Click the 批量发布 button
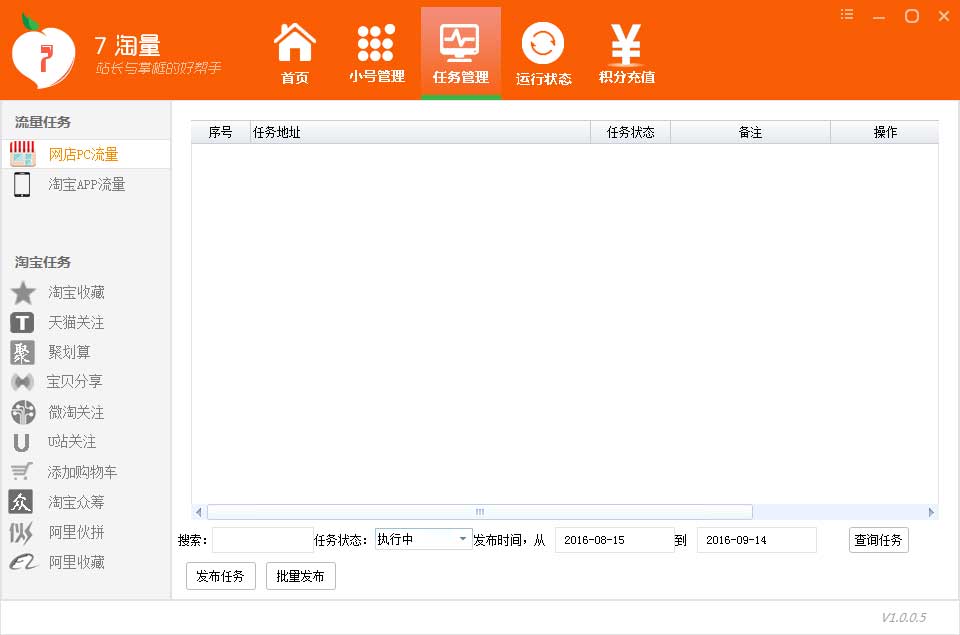 [x=301, y=576]
